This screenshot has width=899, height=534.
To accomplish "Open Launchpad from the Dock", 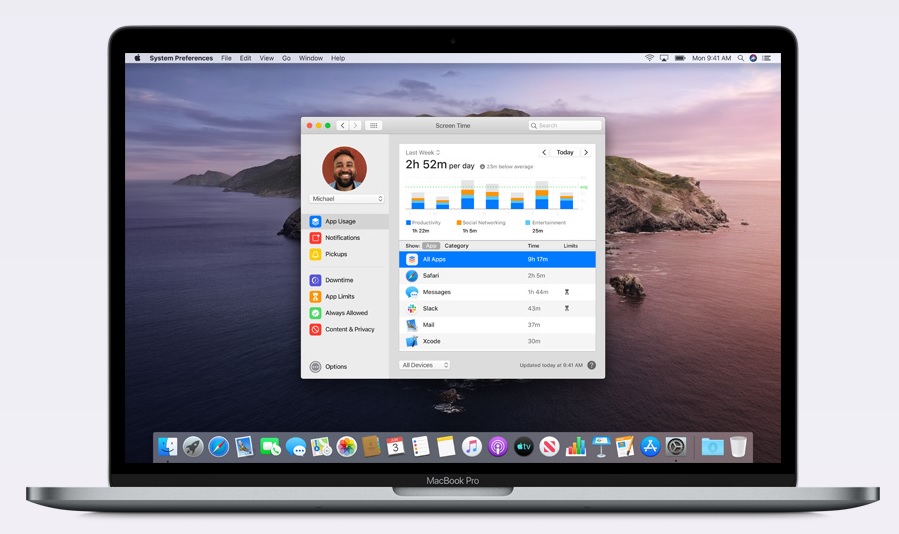I will coord(193,446).
